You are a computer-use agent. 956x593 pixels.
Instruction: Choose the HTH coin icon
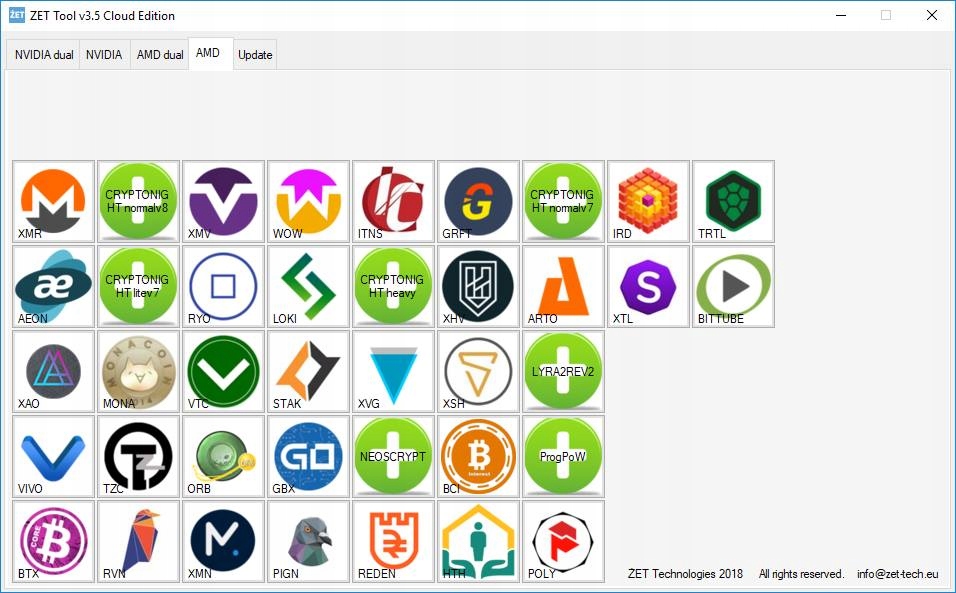479,541
